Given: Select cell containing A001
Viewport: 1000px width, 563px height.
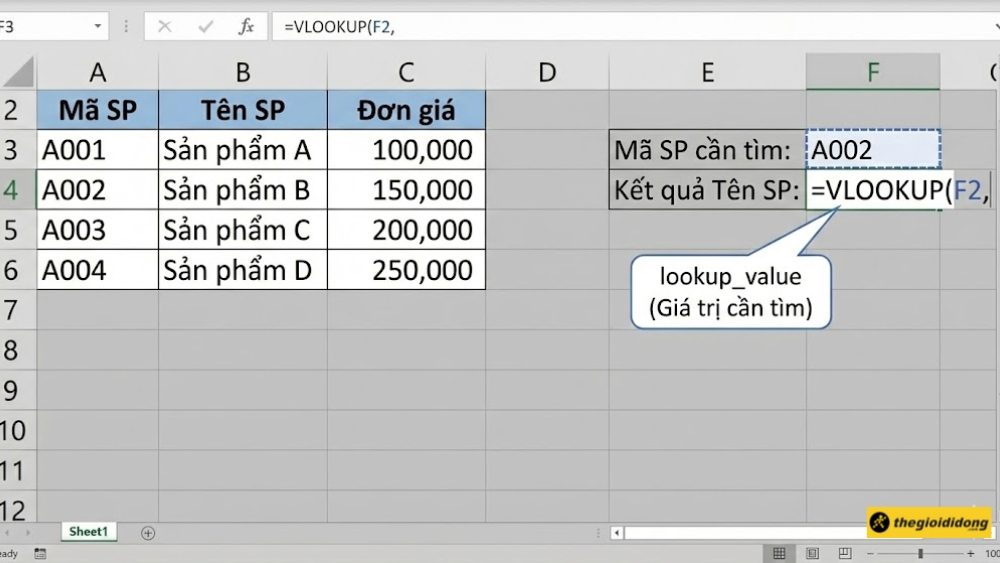Looking at the screenshot, I should (98, 150).
